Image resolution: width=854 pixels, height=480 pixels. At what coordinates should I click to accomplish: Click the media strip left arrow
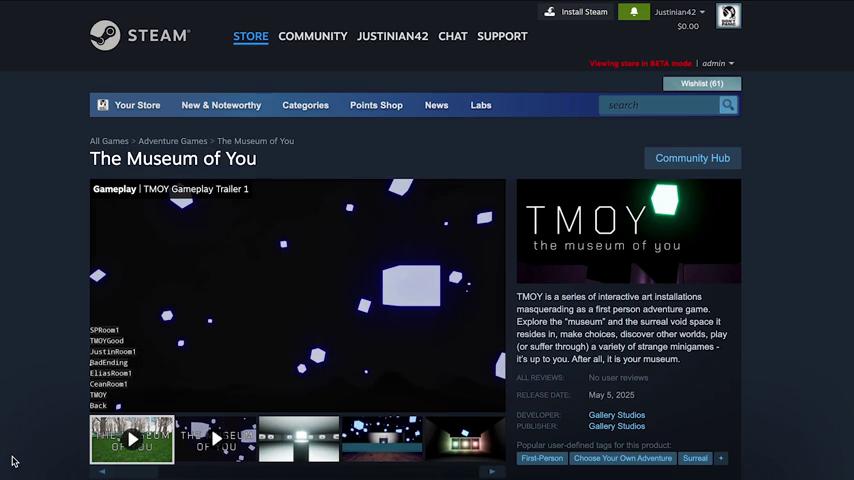[x=102, y=471]
